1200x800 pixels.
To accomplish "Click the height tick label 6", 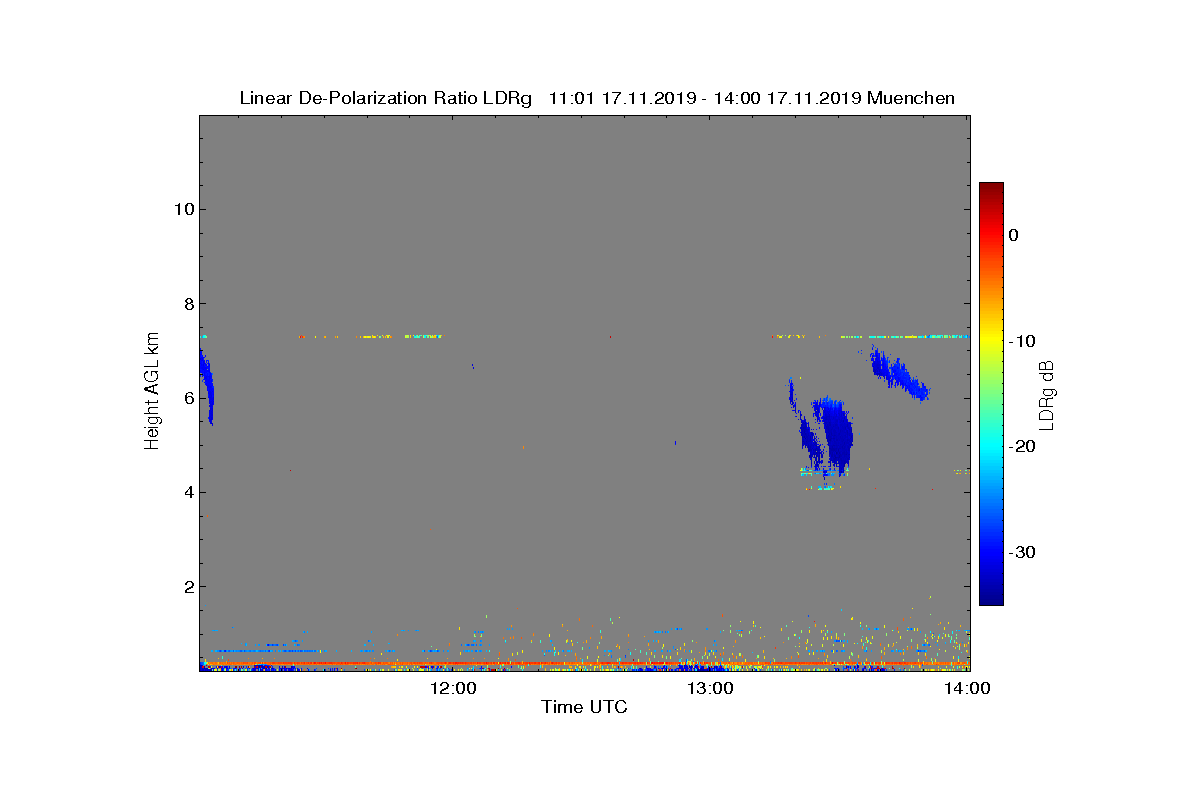I will (187, 397).
